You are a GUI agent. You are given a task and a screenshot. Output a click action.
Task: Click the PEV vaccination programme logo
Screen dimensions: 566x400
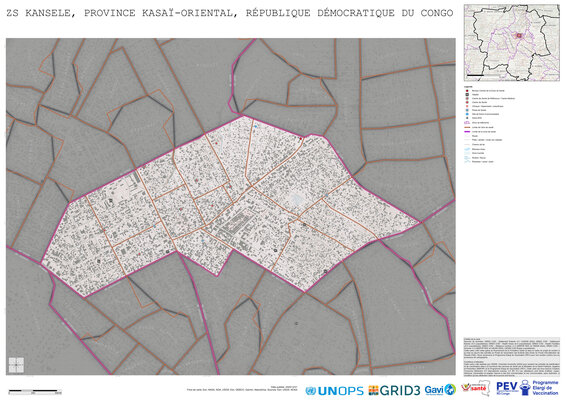[x=527, y=388]
